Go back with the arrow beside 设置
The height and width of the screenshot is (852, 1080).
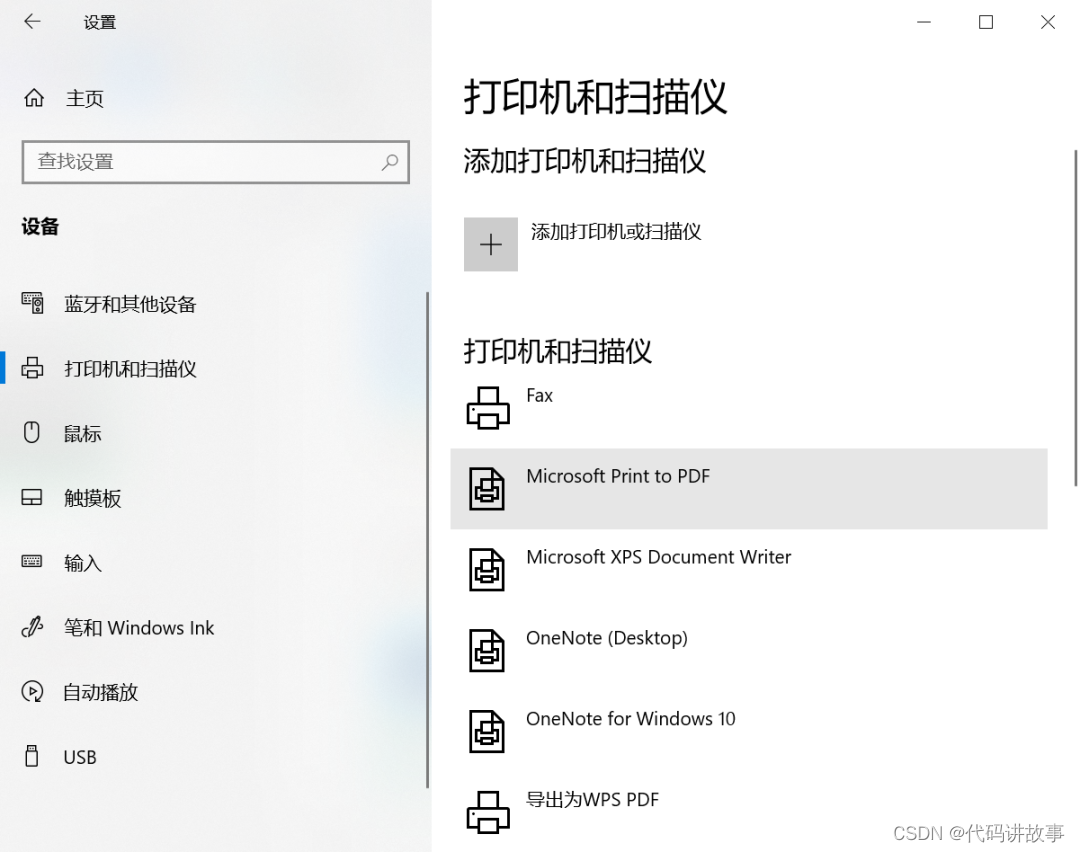[32, 21]
